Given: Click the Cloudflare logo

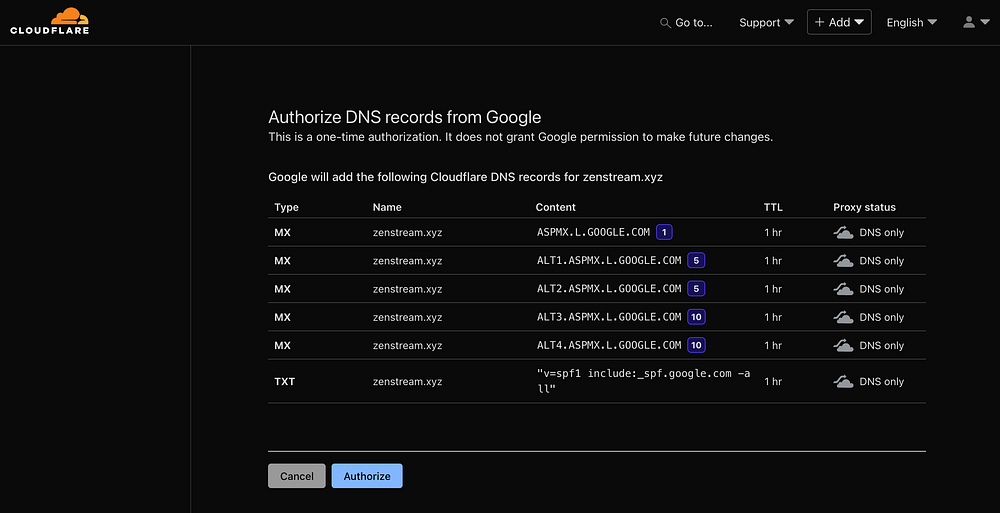Looking at the screenshot, I should 50,21.
